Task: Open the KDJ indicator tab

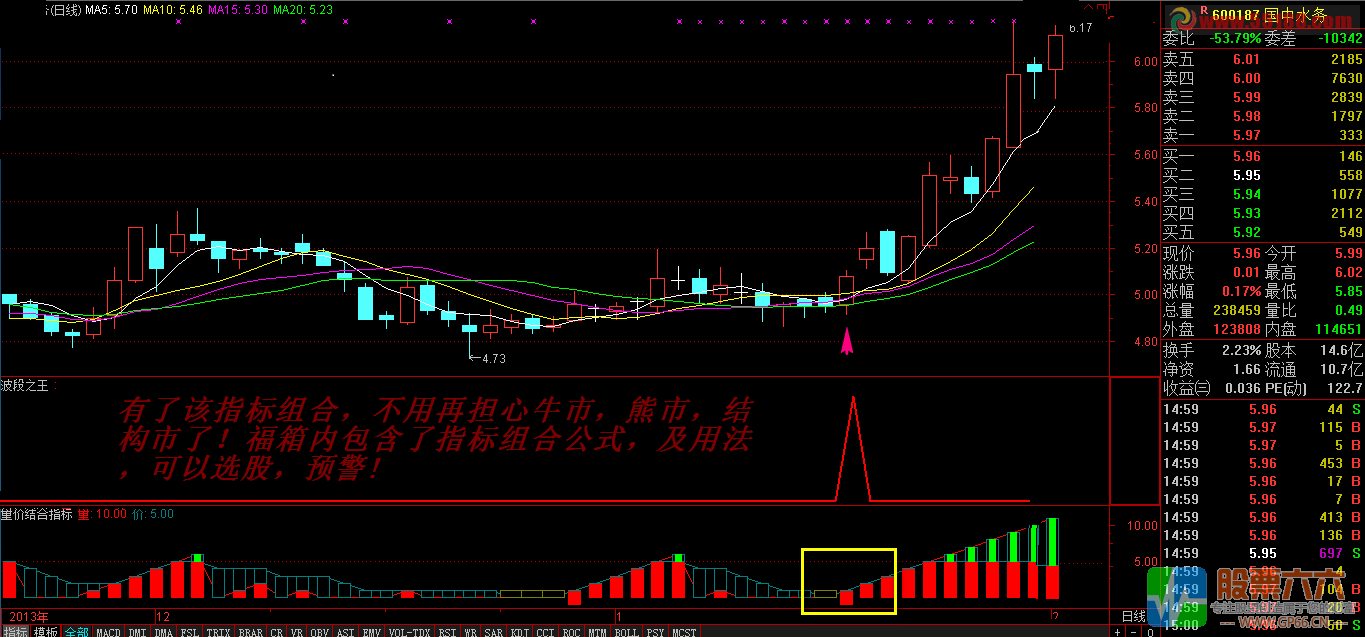Action: click(520, 632)
